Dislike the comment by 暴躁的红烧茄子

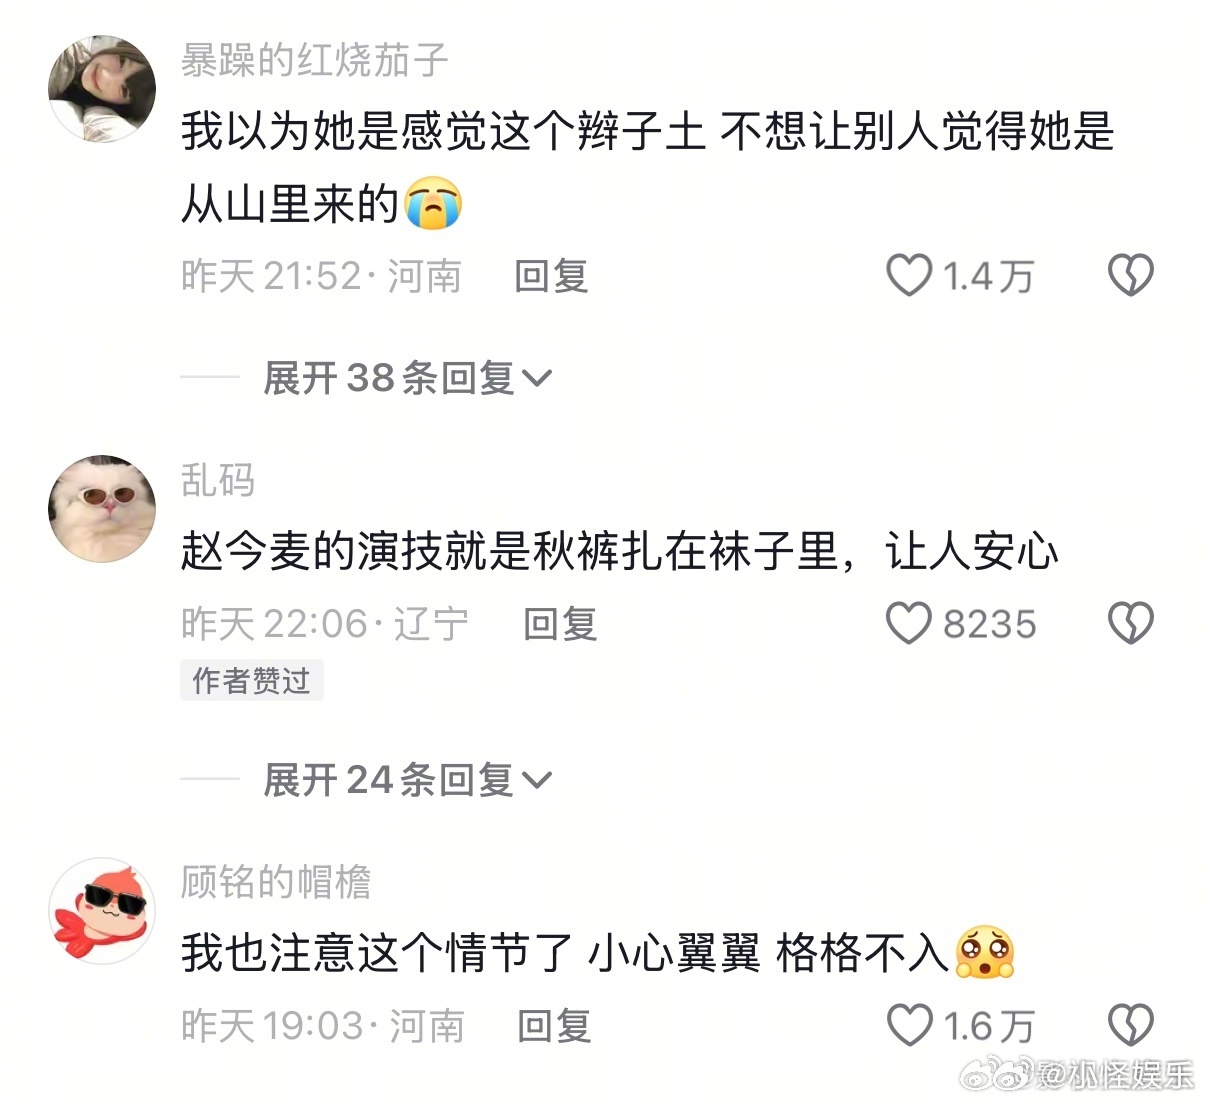pos(1131,275)
